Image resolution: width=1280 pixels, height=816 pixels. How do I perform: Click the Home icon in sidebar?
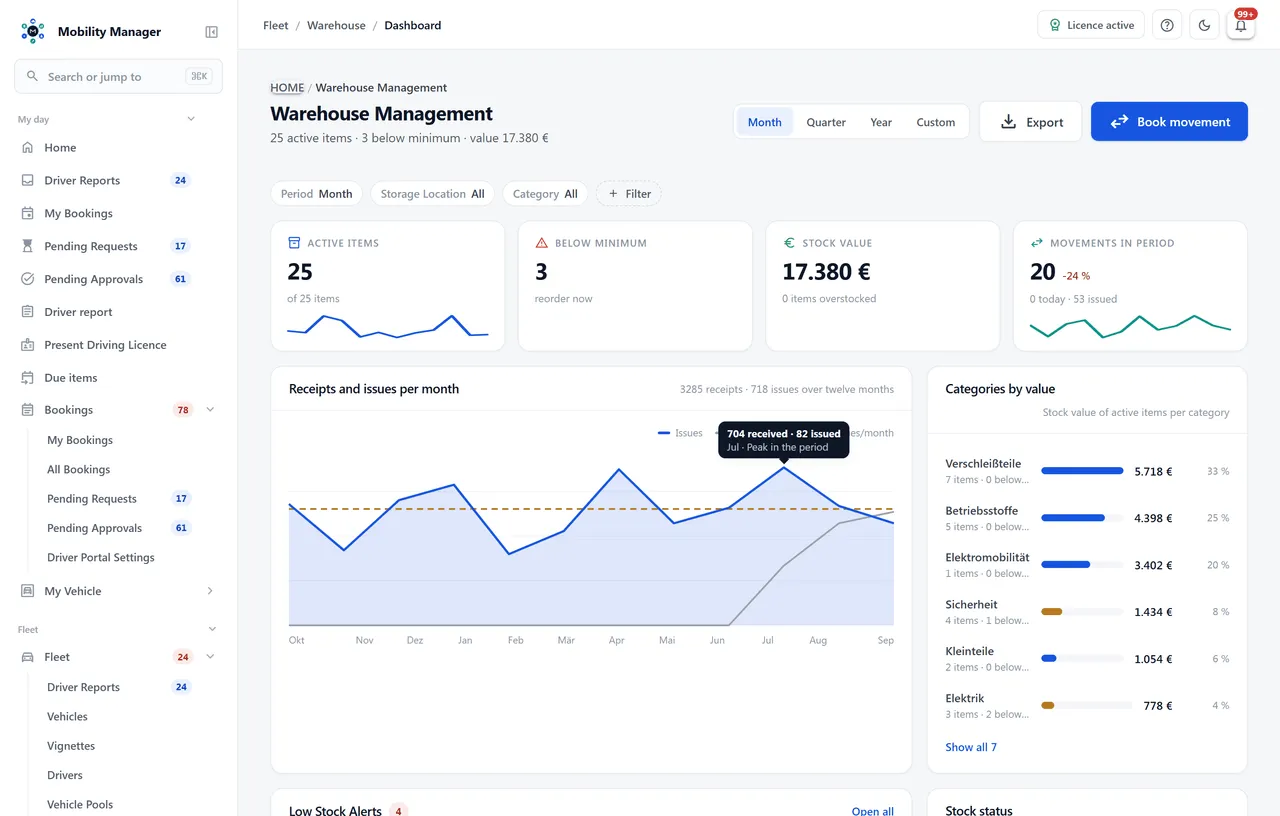coord(27,148)
